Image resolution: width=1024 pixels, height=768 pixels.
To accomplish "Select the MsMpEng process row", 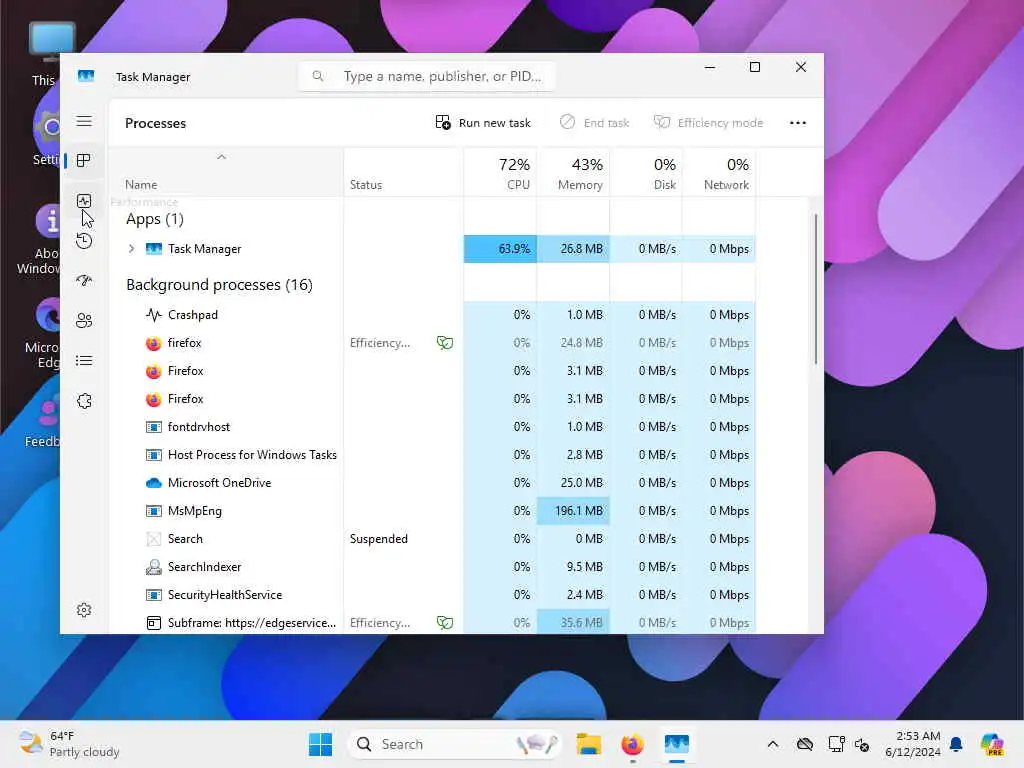I will 432,511.
